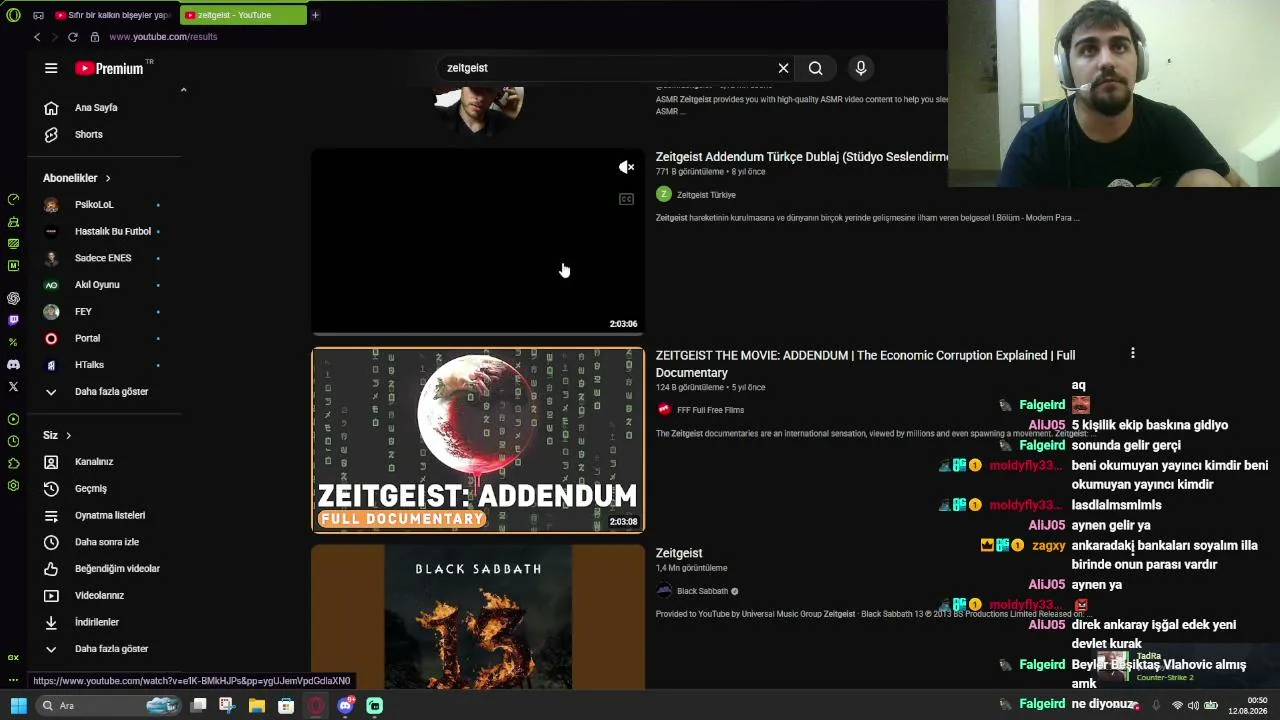
Task: Select the zeitgeist - YouTube tab
Action: [x=243, y=15]
